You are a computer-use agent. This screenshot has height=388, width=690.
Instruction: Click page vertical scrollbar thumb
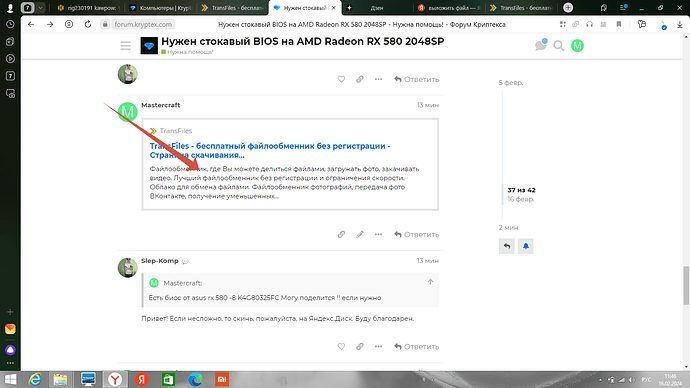(x=686, y=285)
